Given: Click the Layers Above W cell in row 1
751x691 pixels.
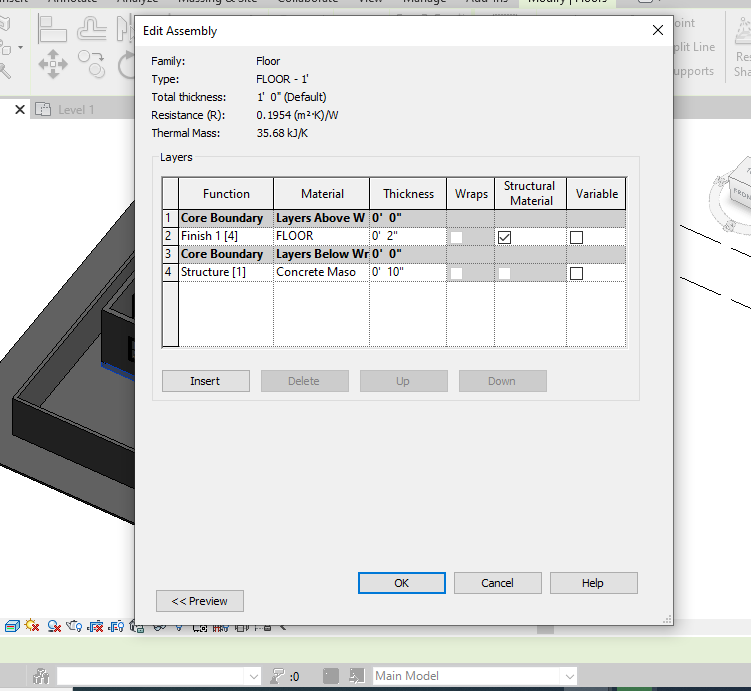Looking at the screenshot, I should pyautogui.click(x=321, y=218).
